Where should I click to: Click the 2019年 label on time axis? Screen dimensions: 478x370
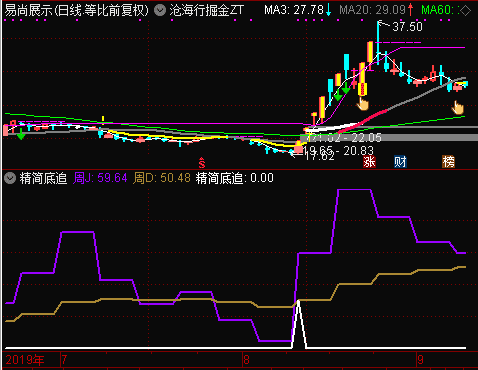pyautogui.click(x=25, y=360)
